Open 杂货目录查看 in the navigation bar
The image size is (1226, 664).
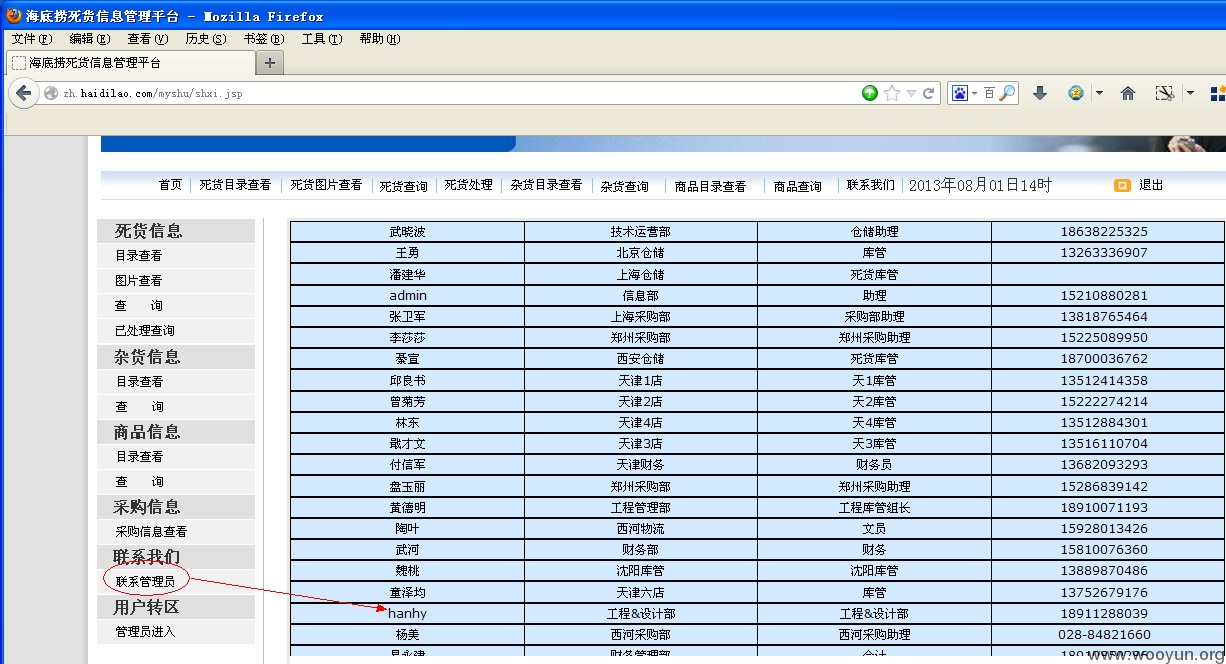[x=546, y=185]
